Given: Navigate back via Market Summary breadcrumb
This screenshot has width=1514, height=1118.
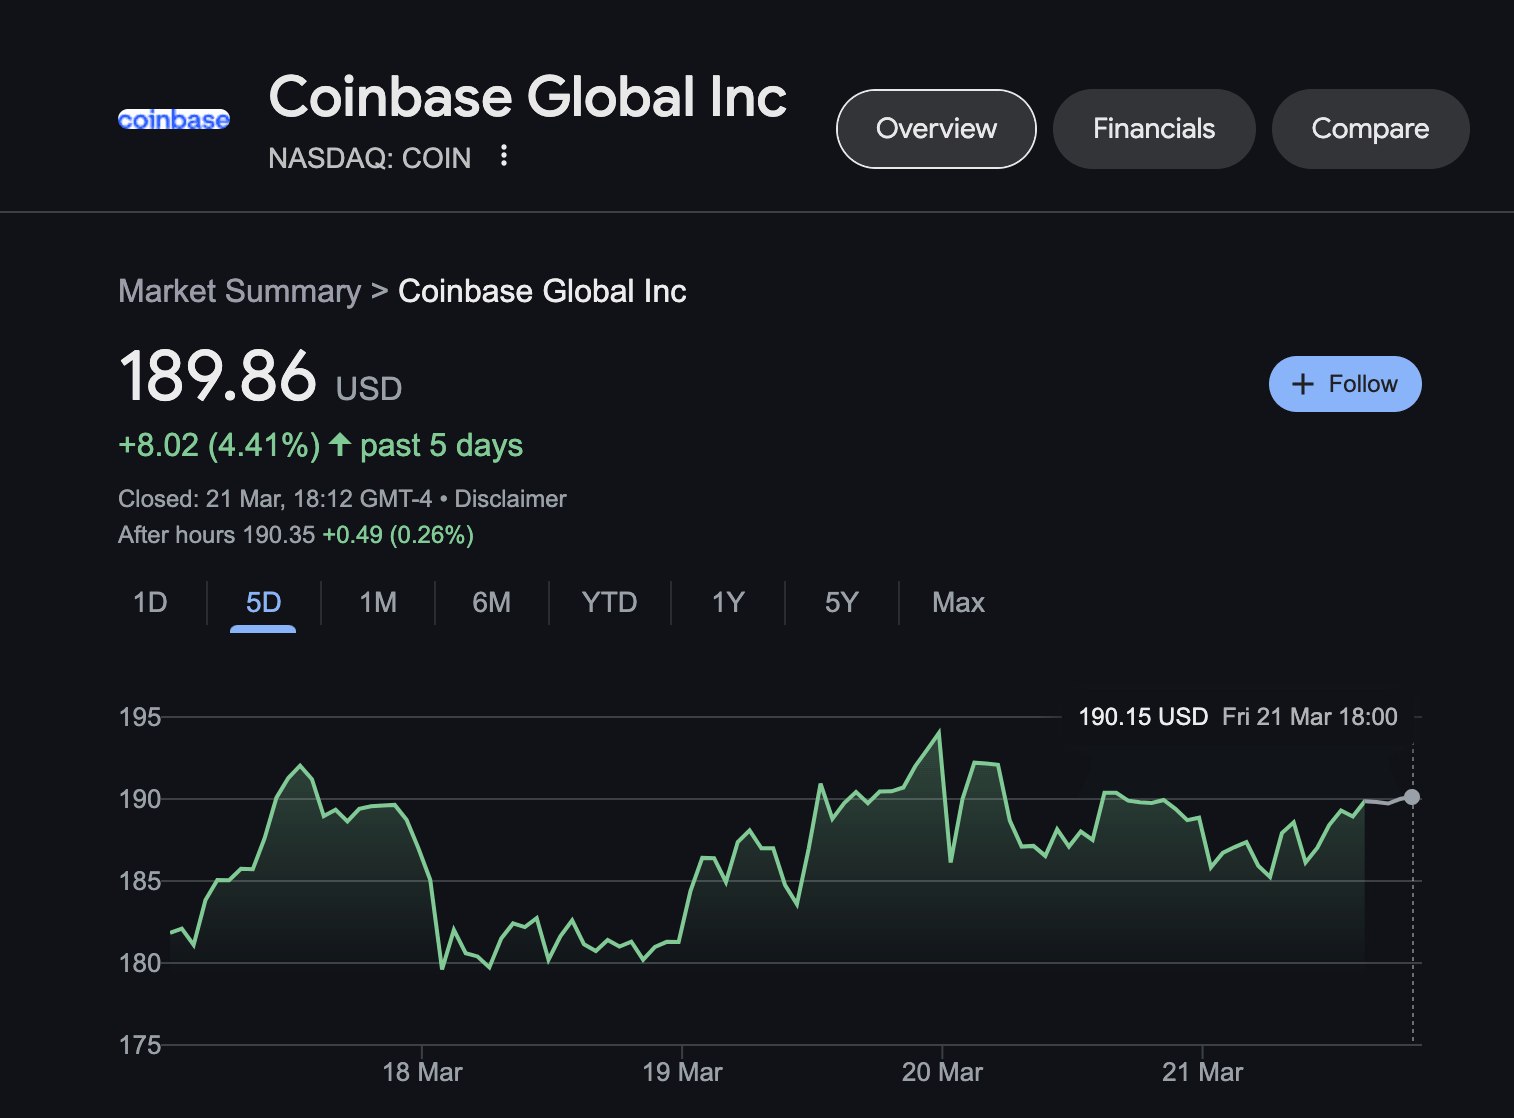Looking at the screenshot, I should click(x=239, y=291).
